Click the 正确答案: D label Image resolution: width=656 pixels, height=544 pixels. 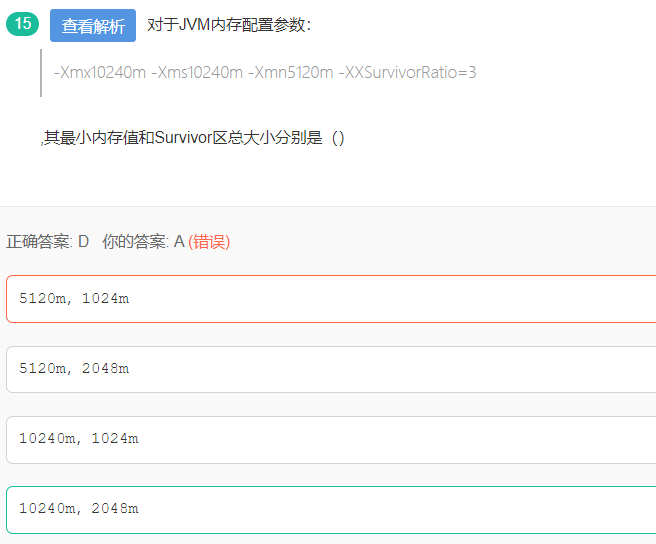pos(47,241)
